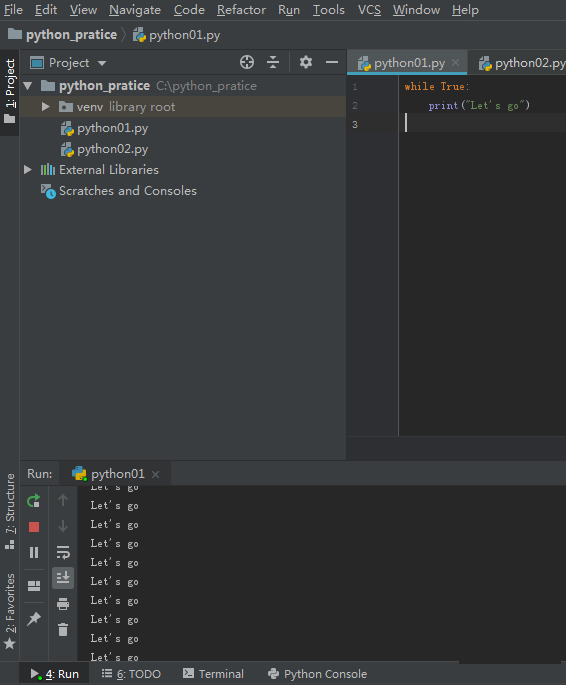Hide the Project tool window with minus icon
Image resolution: width=566 pixels, height=685 pixels.
[332, 62]
